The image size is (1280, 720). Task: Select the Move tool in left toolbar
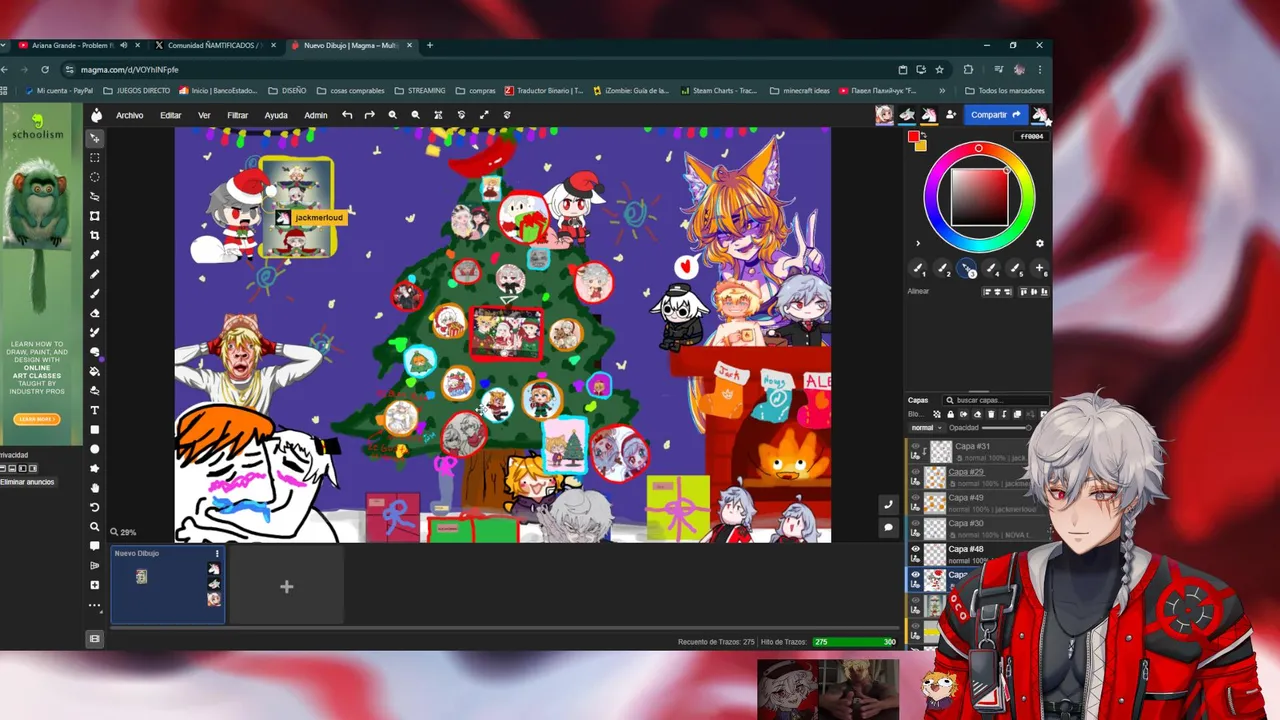(95, 138)
